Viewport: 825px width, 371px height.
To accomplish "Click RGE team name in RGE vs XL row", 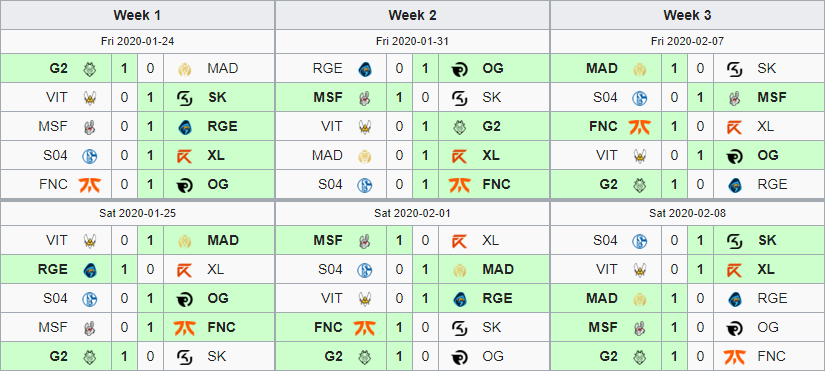I will [x=53, y=269].
